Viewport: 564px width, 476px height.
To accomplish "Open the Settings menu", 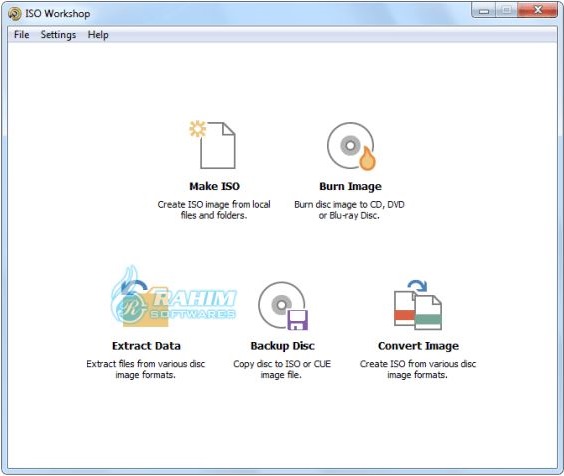I will [x=58, y=35].
